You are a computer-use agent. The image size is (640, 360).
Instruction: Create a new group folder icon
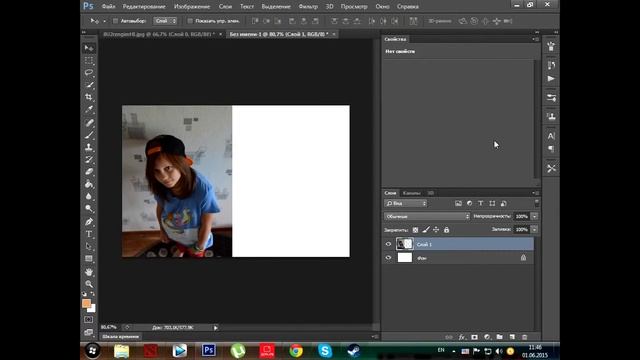[500, 337]
